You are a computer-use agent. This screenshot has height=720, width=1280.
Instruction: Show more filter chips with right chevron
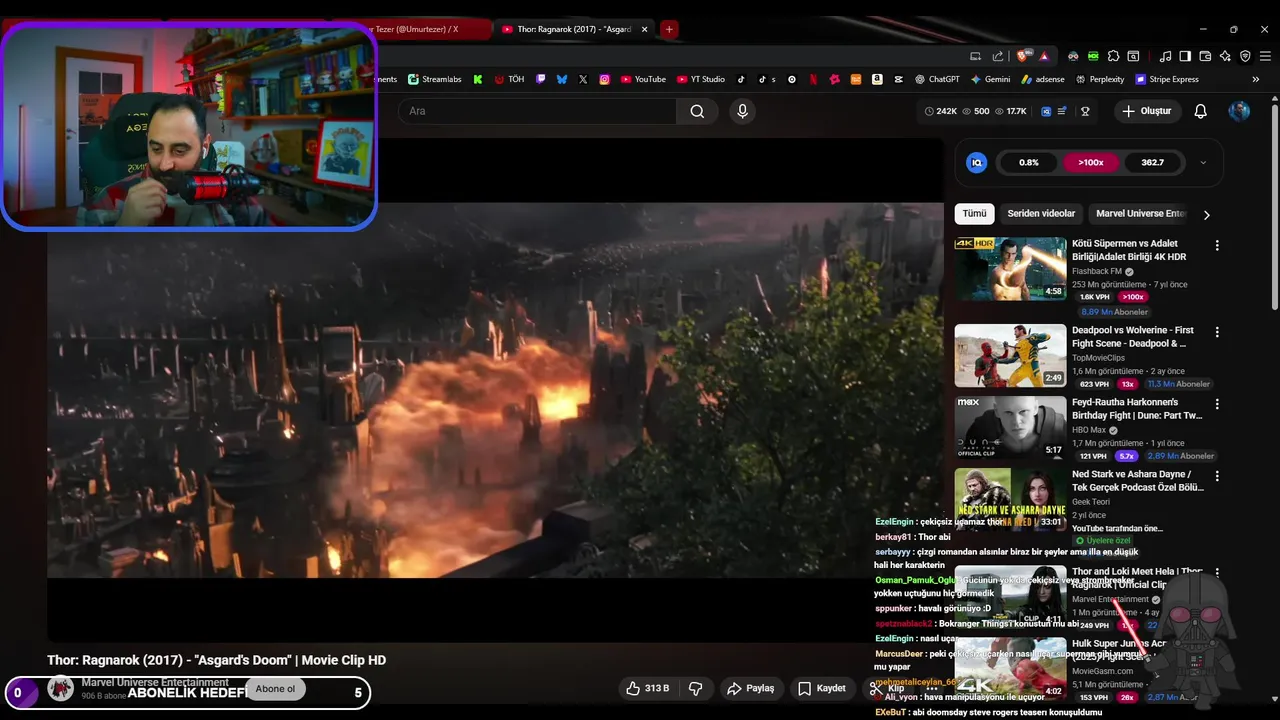pyautogui.click(x=1206, y=214)
